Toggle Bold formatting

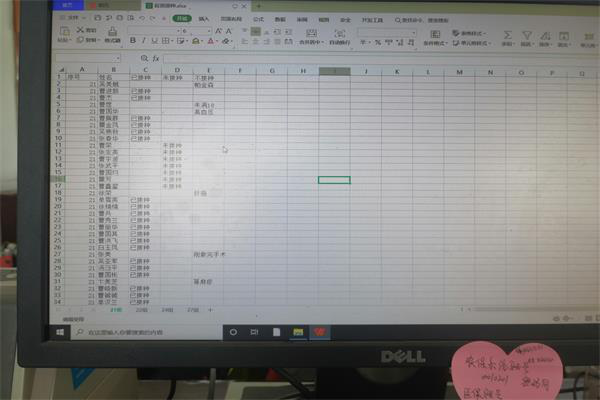click(x=131, y=42)
